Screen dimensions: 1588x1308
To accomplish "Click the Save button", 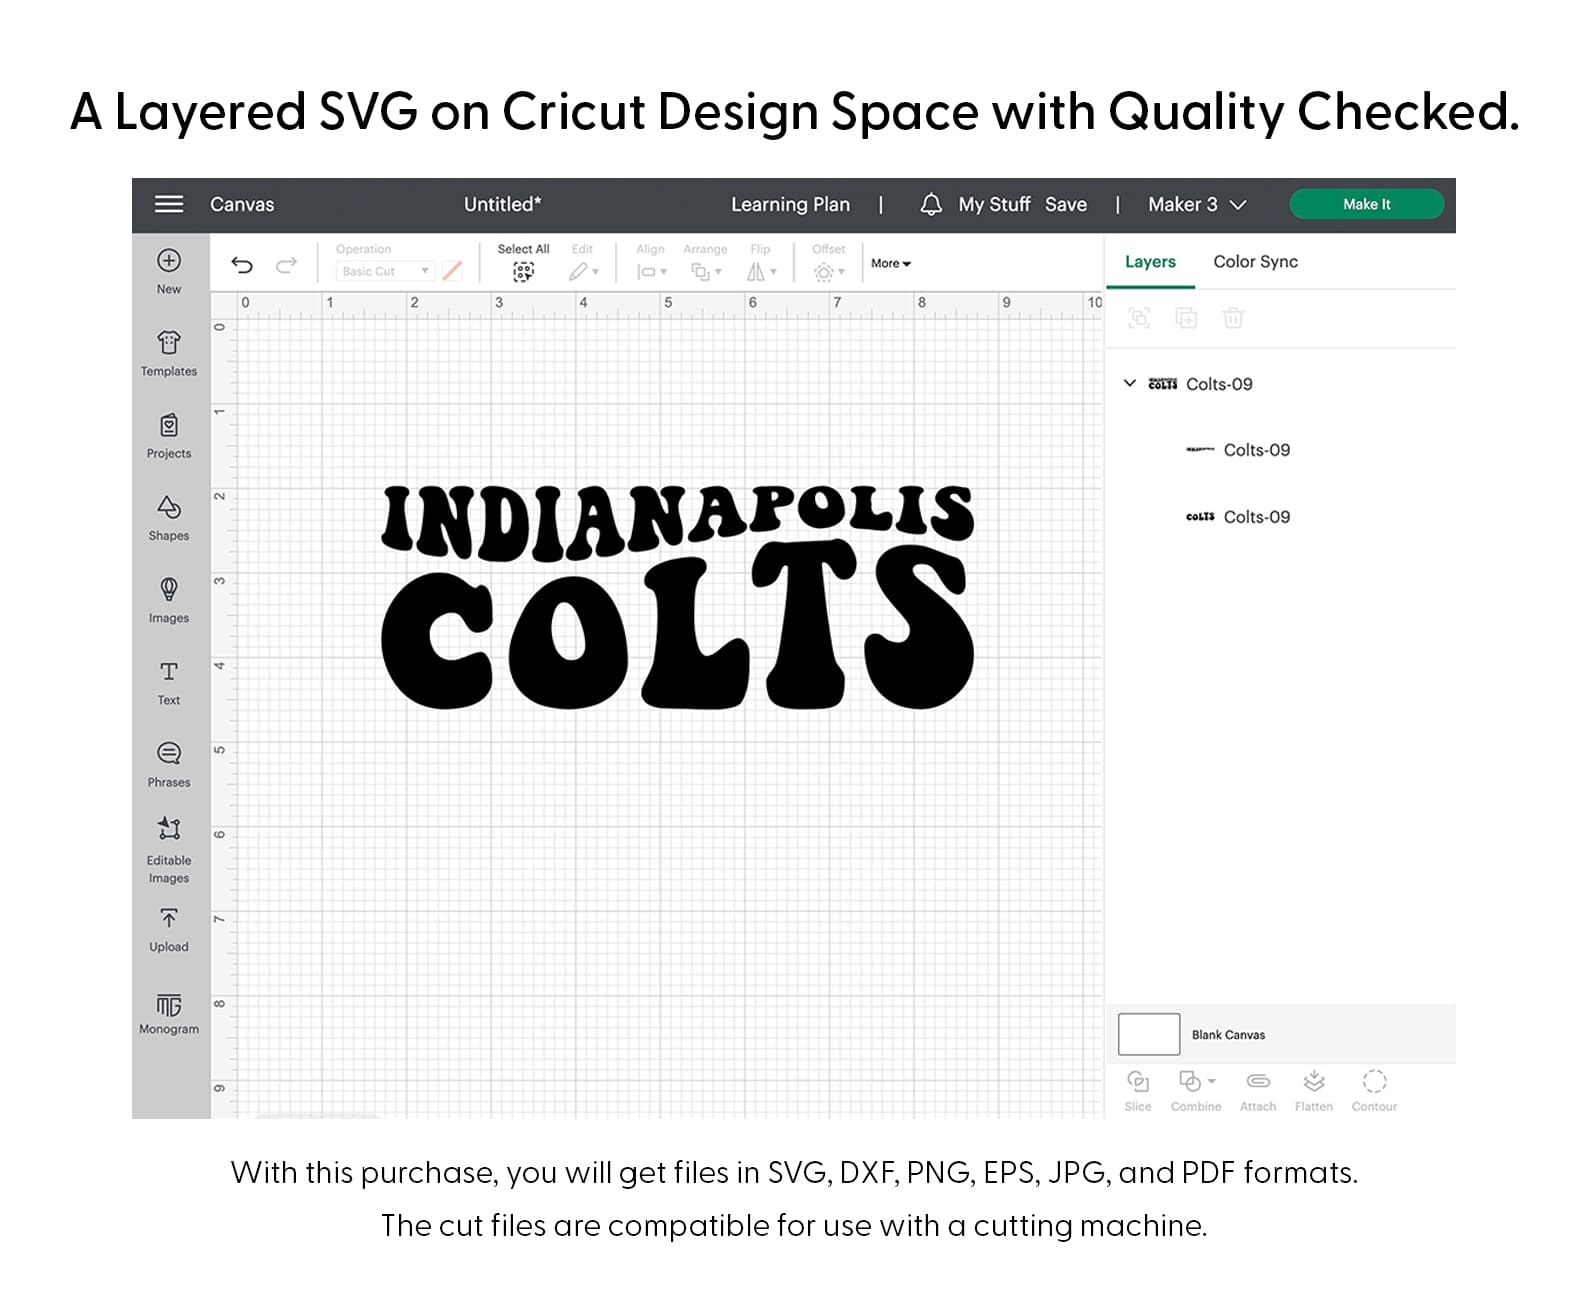I will (x=1066, y=204).
